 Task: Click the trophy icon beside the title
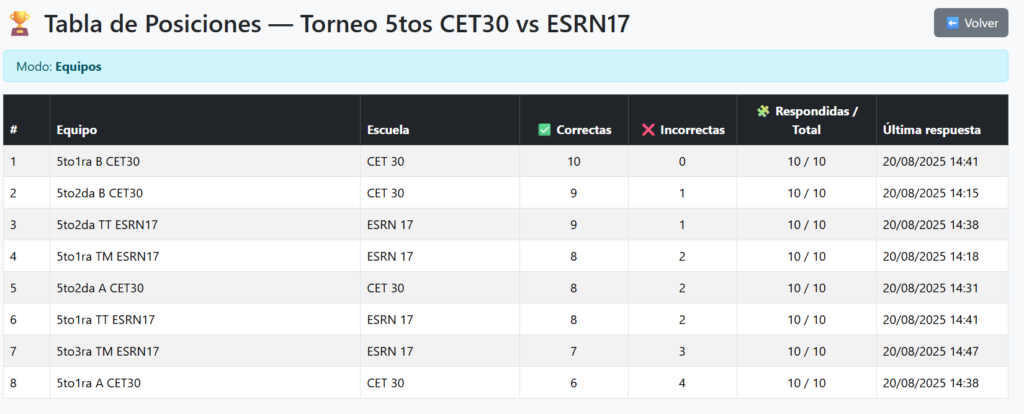(x=20, y=24)
